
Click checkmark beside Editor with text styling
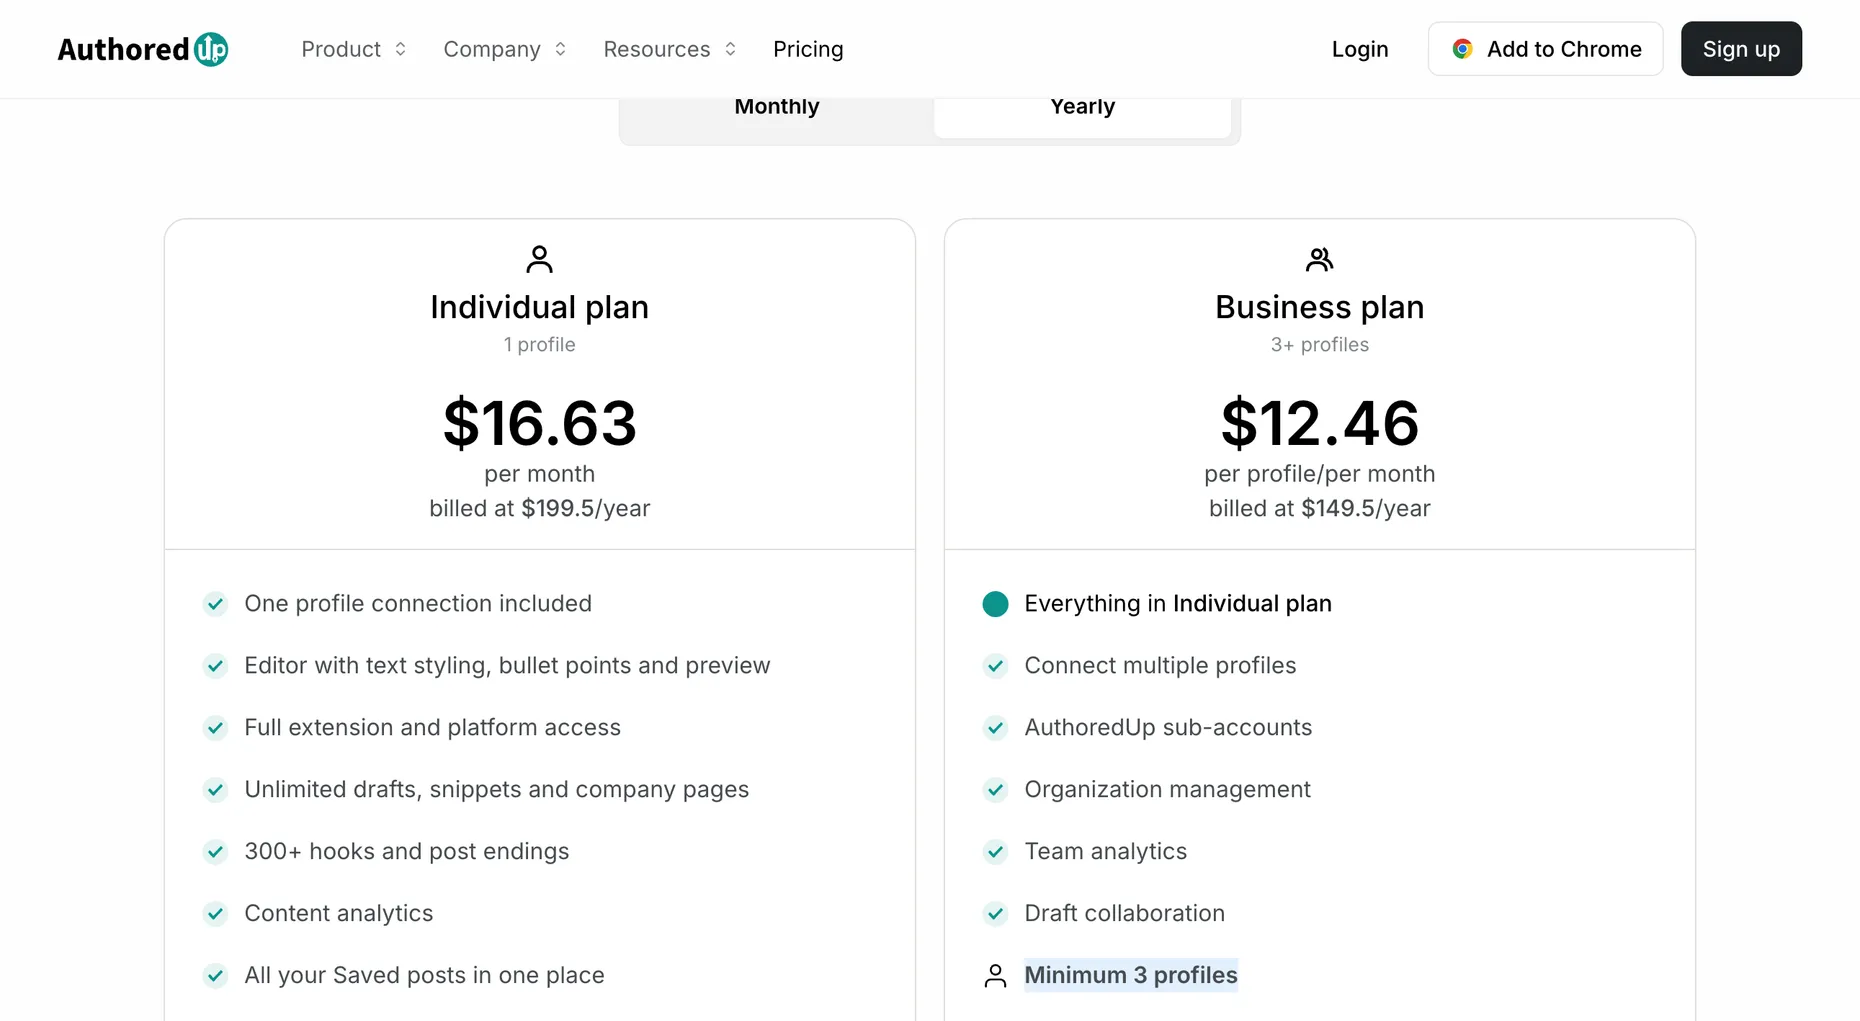coord(215,666)
